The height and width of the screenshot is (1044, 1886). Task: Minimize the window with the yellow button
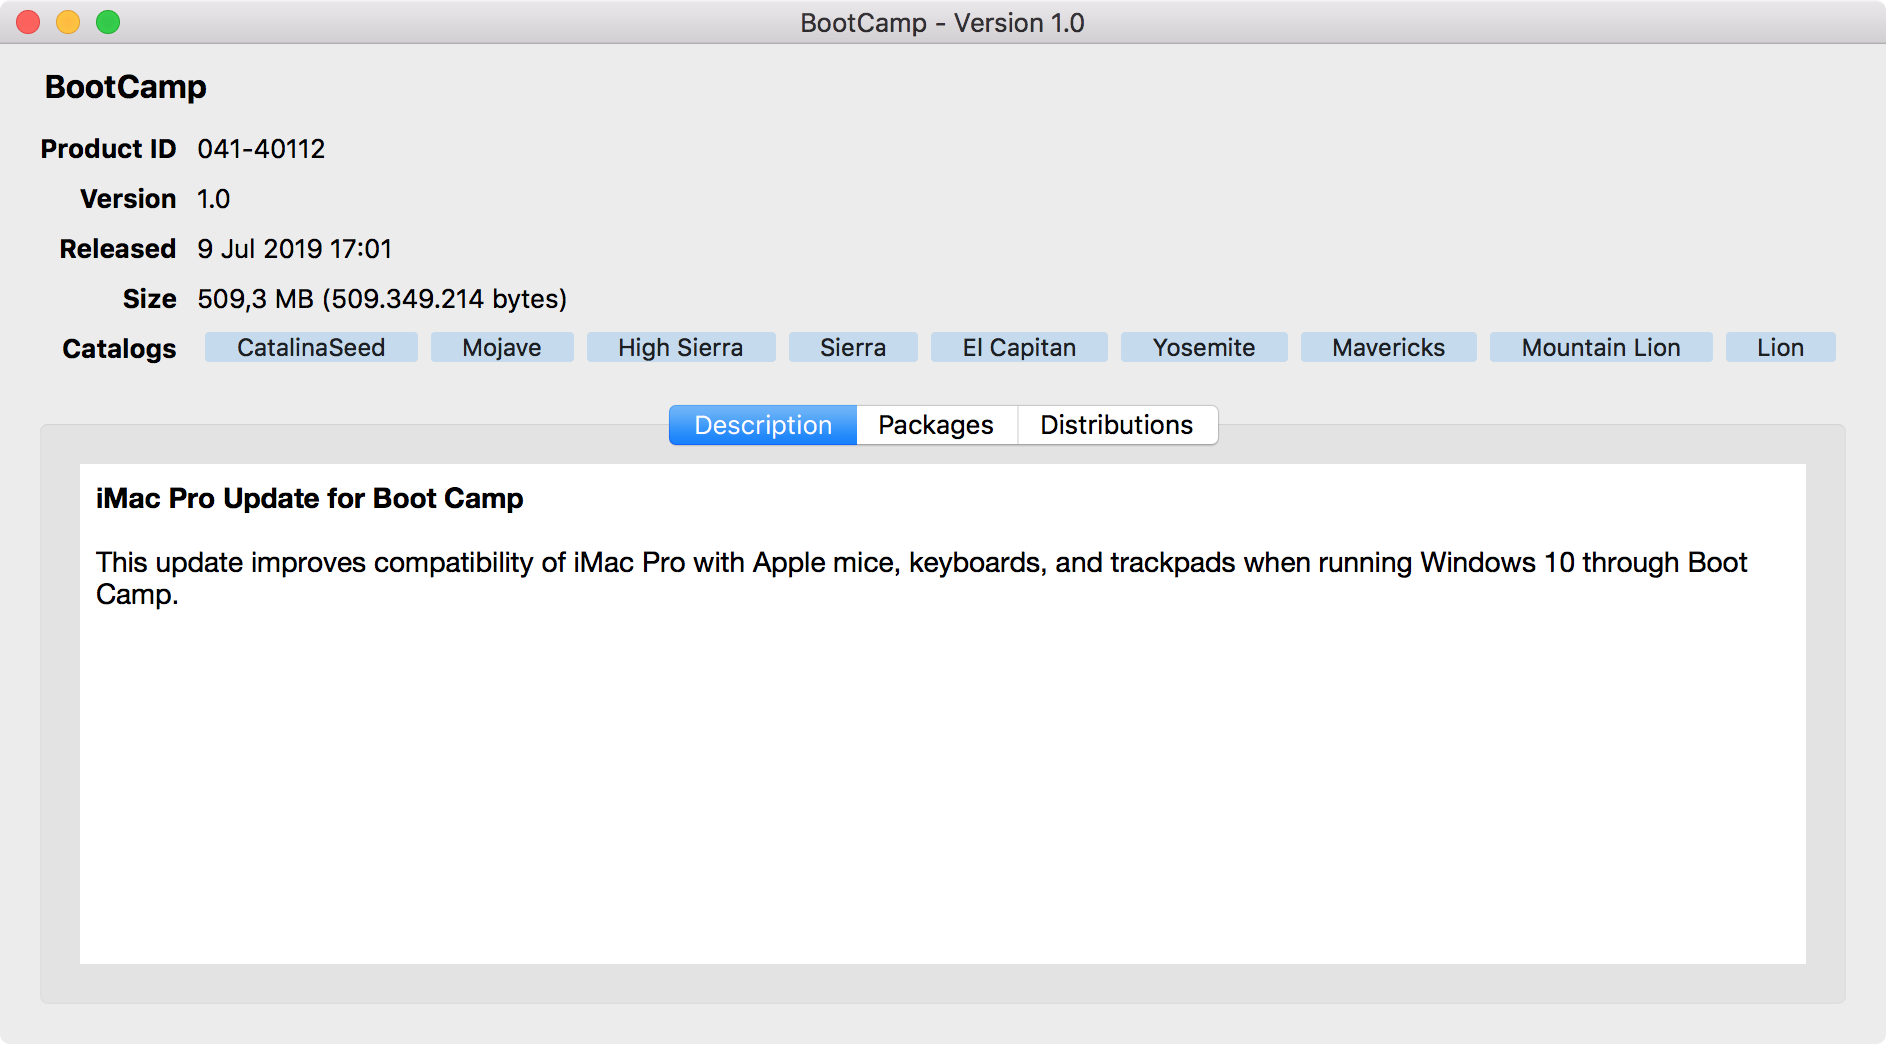[x=68, y=22]
